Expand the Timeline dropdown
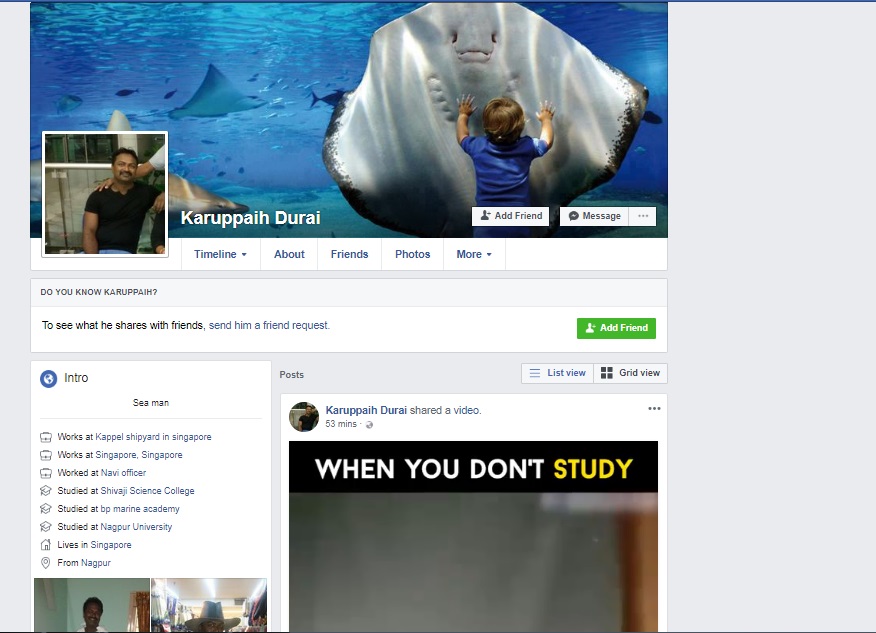The image size is (876, 633). pyautogui.click(x=220, y=254)
